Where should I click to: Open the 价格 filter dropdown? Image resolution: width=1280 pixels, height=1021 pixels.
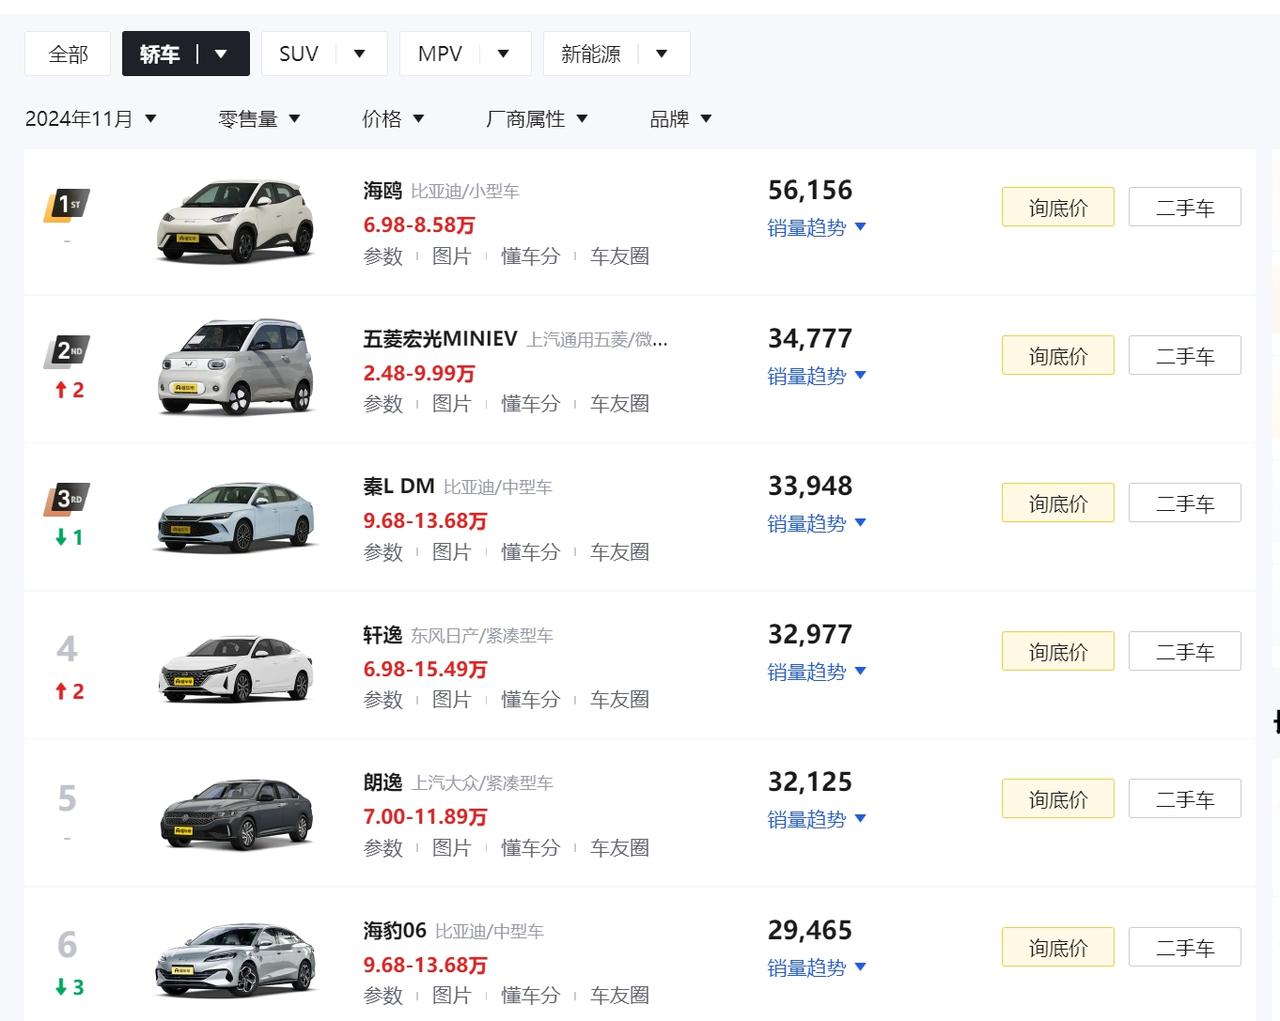[393, 119]
